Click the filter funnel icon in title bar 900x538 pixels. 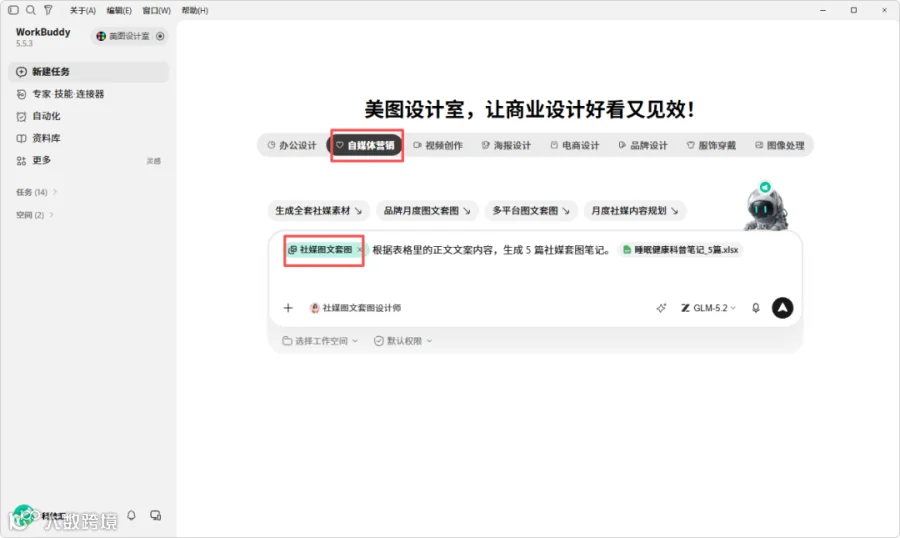[x=48, y=10]
